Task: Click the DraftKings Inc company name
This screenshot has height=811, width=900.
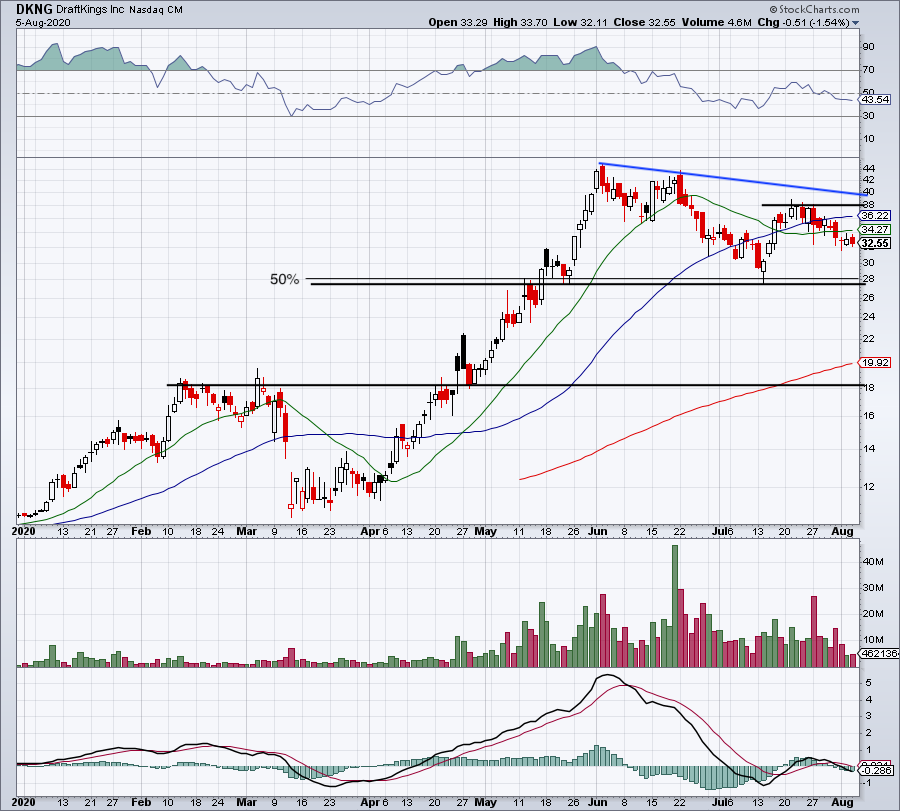Action: click(91, 9)
